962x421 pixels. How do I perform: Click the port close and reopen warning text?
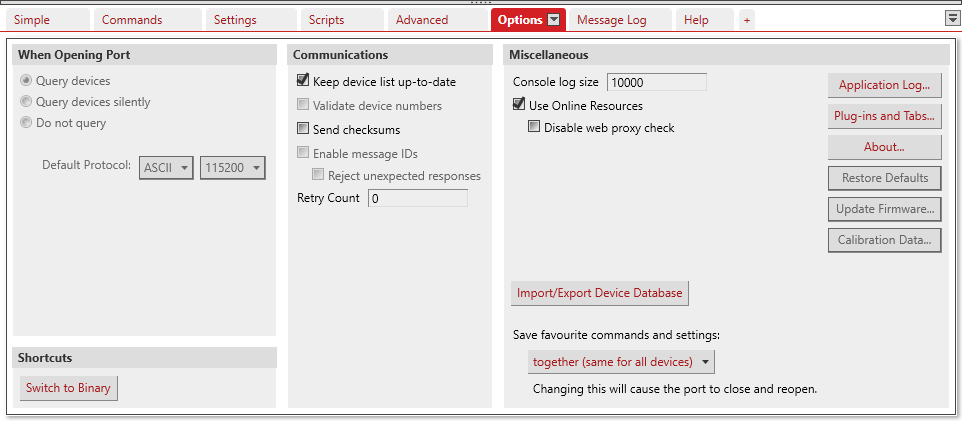(x=675, y=389)
